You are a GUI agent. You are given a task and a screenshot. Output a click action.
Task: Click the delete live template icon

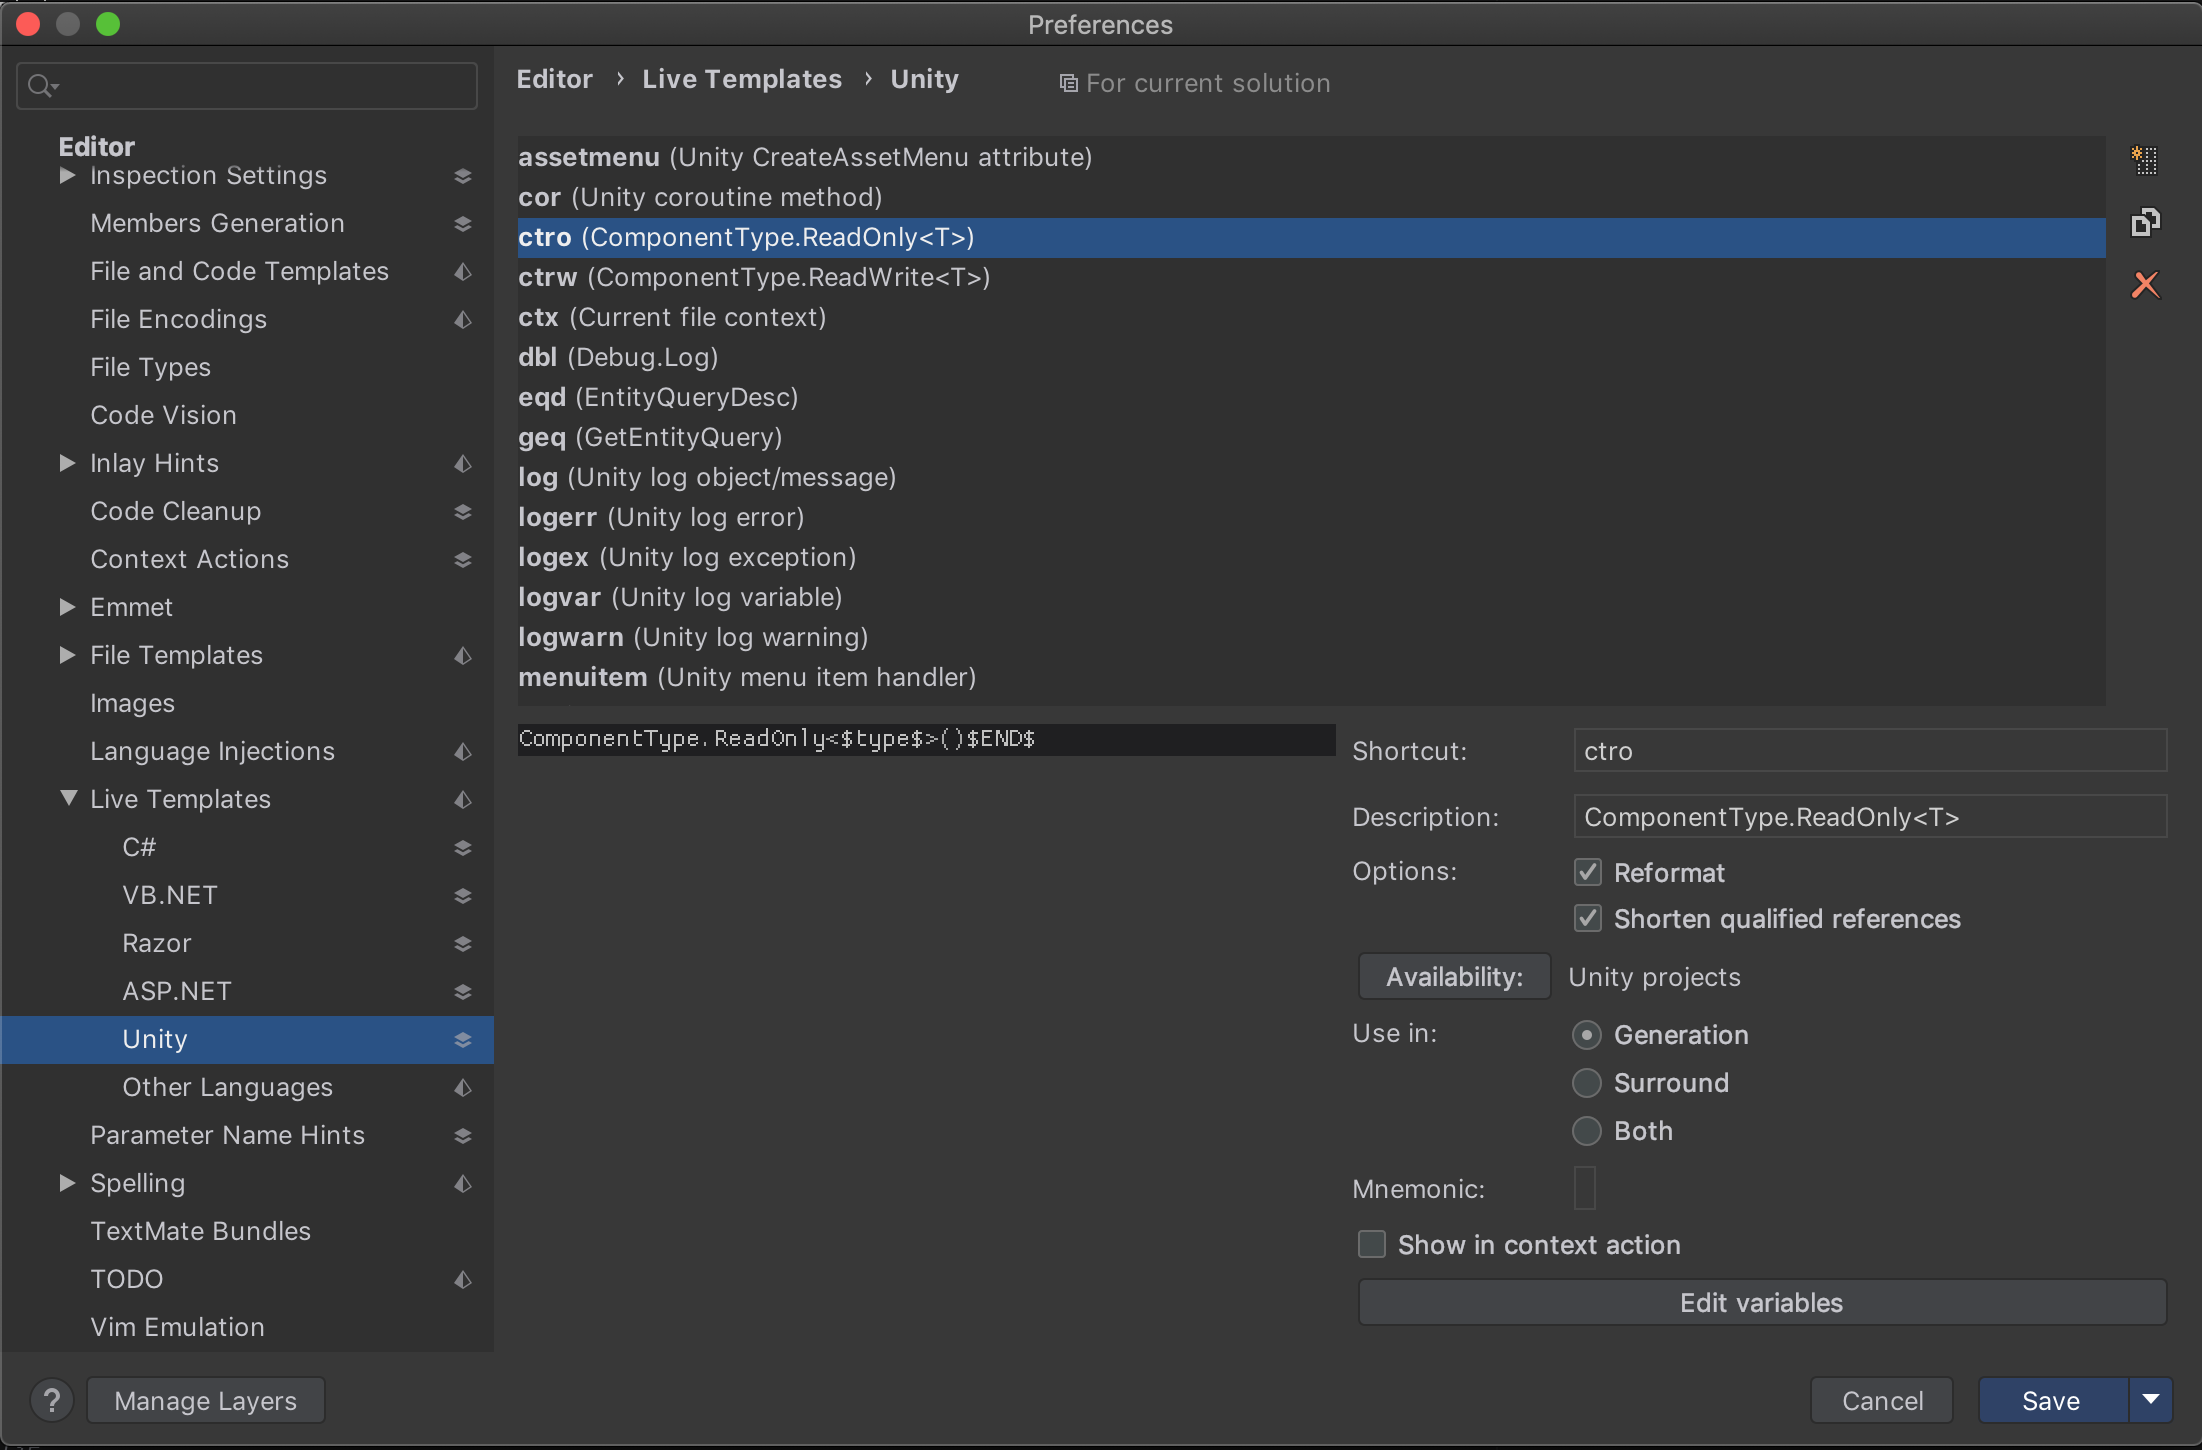(2145, 283)
